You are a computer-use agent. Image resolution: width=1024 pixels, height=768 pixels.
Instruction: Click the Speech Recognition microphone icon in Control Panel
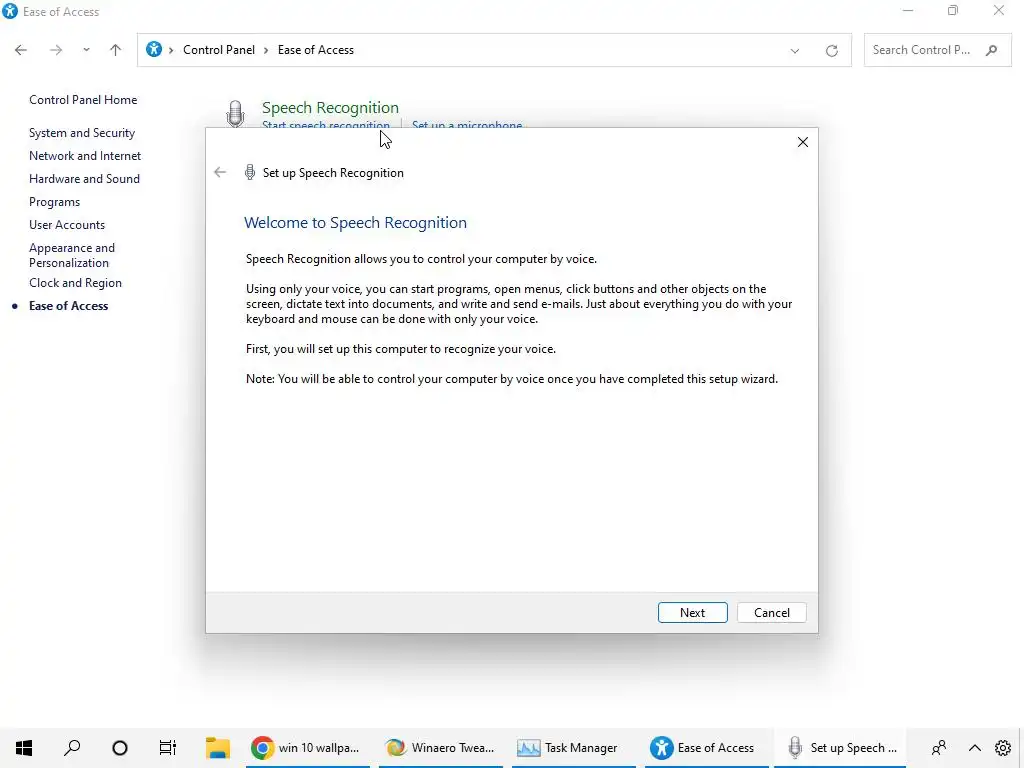pyautogui.click(x=235, y=114)
